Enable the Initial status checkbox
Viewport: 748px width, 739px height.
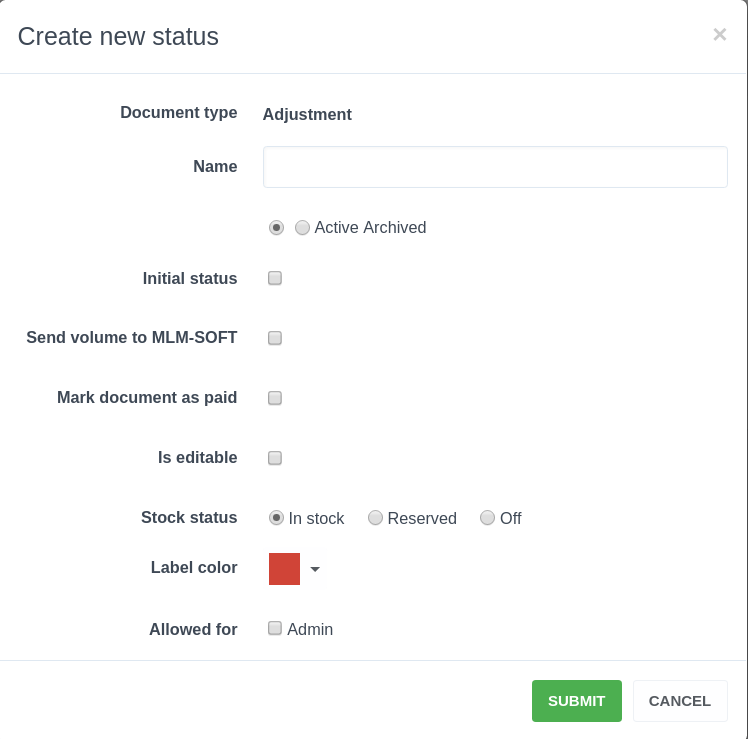275,279
